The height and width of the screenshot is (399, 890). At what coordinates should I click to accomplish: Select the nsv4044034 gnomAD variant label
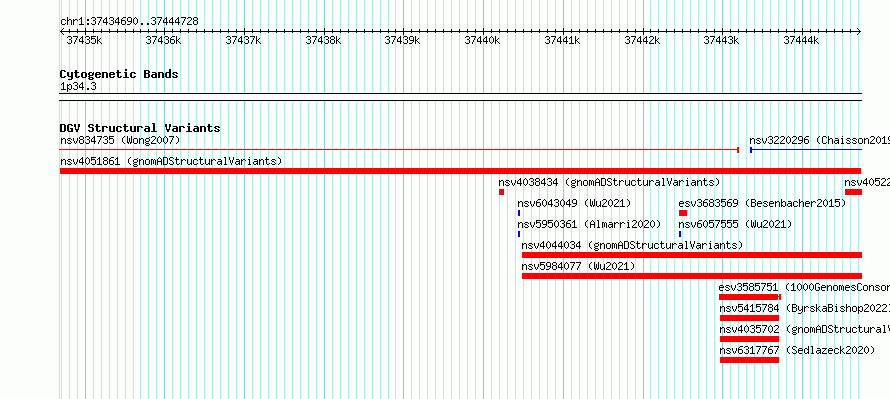pos(632,245)
